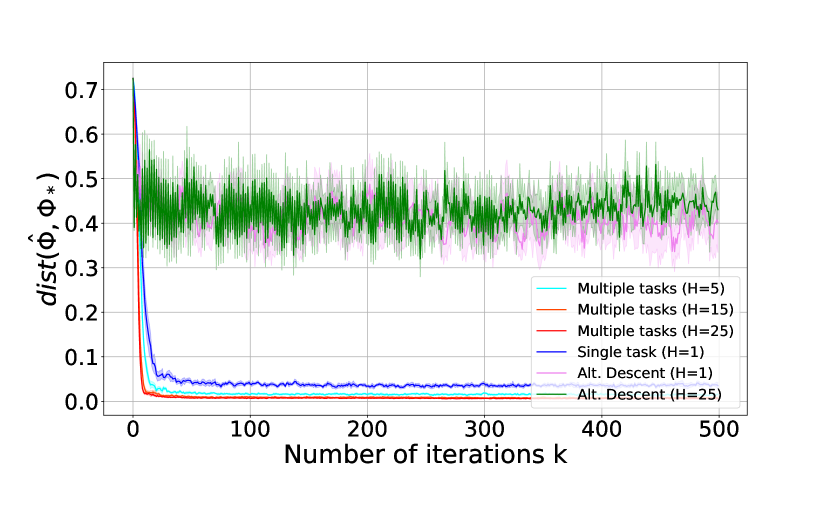This screenshot has height=519, width=830.
Task: Click the x-axis label 'Number of iterations k'
Action: 425,455
